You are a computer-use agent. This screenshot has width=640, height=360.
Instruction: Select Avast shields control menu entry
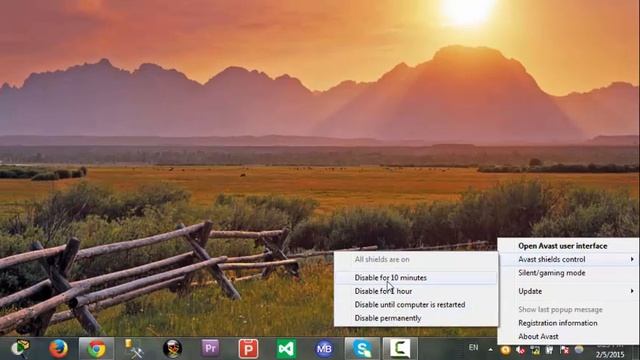[x=568, y=259]
